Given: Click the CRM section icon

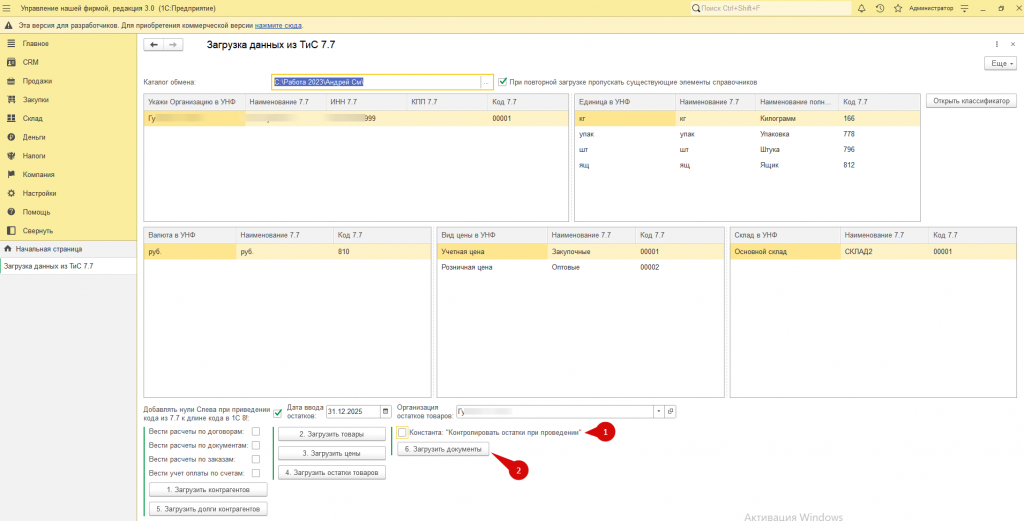Looking at the screenshot, I should point(10,62).
